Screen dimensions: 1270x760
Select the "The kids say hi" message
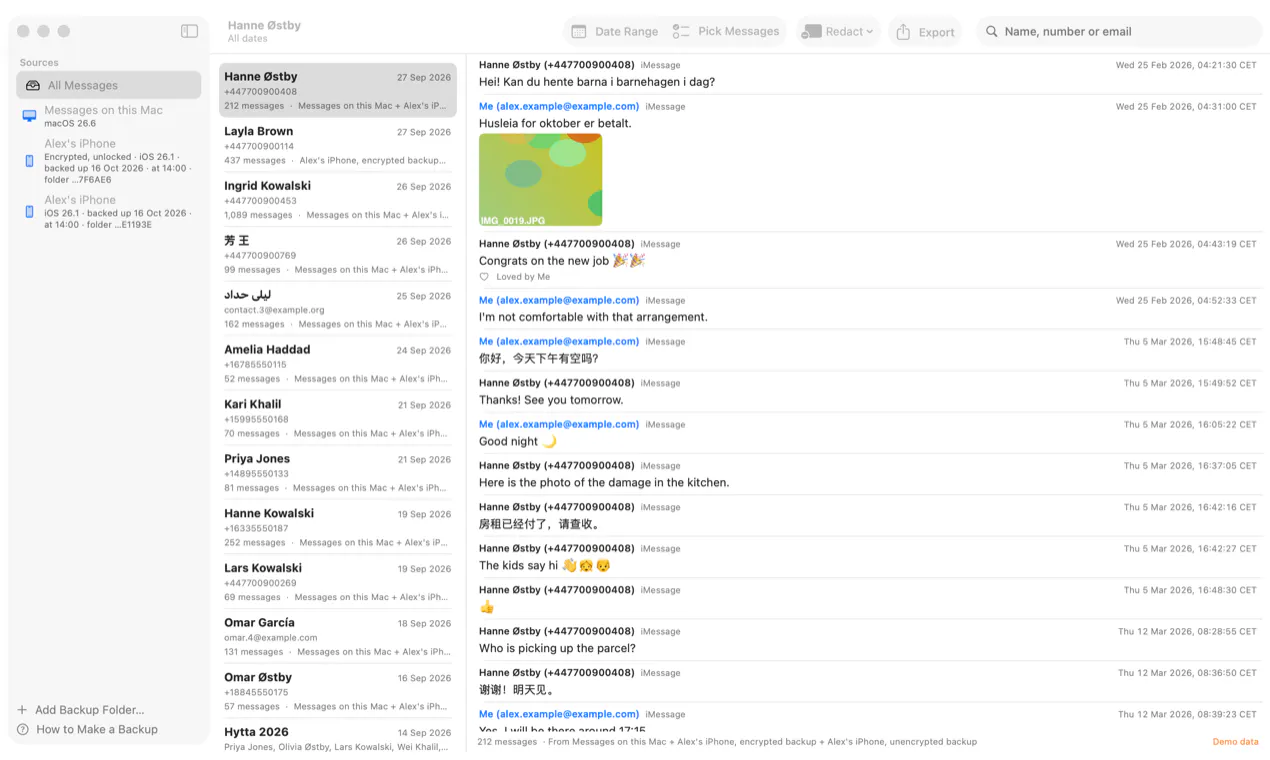pos(545,565)
